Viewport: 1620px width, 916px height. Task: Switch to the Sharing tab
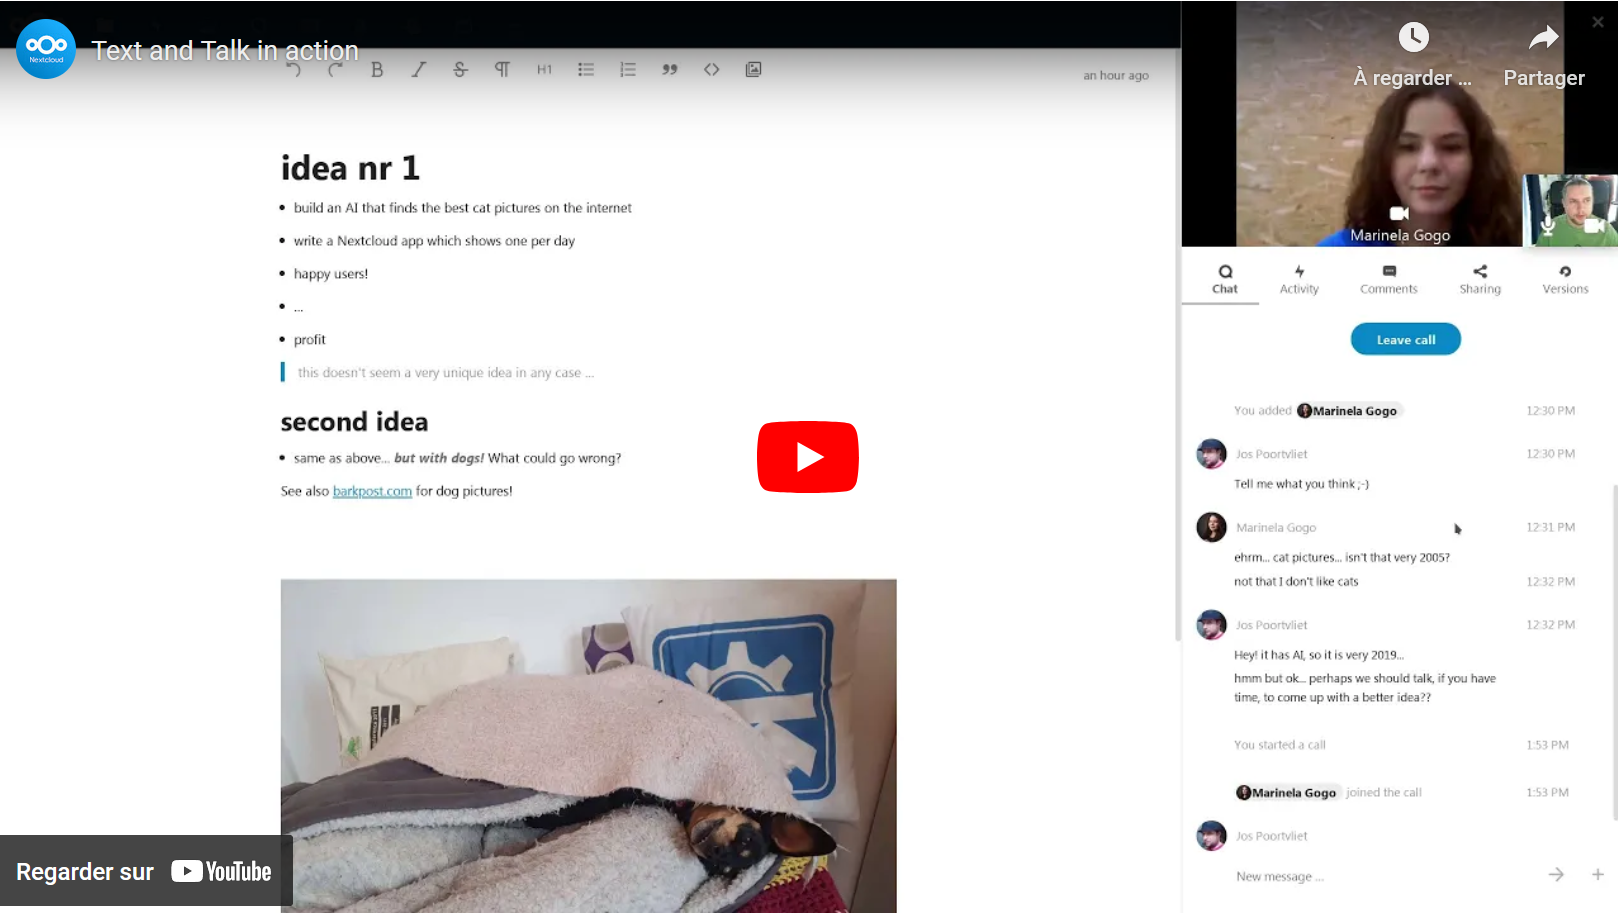click(1480, 279)
